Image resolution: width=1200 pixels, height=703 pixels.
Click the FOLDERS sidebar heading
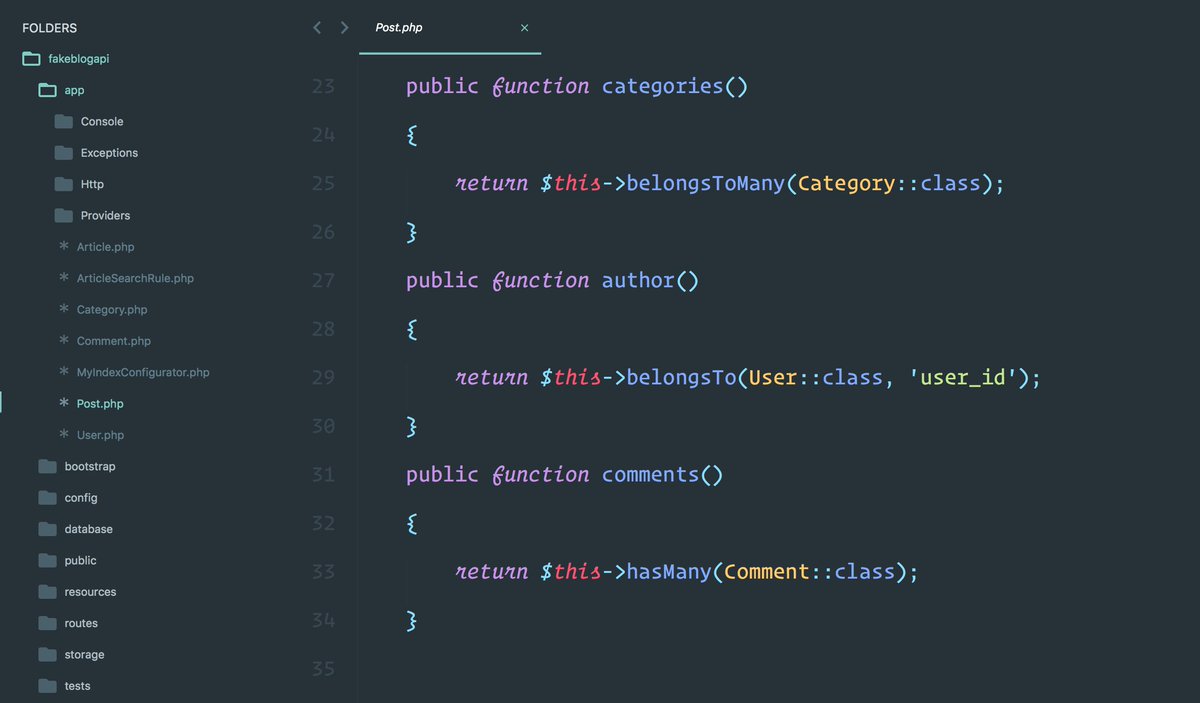(x=49, y=28)
